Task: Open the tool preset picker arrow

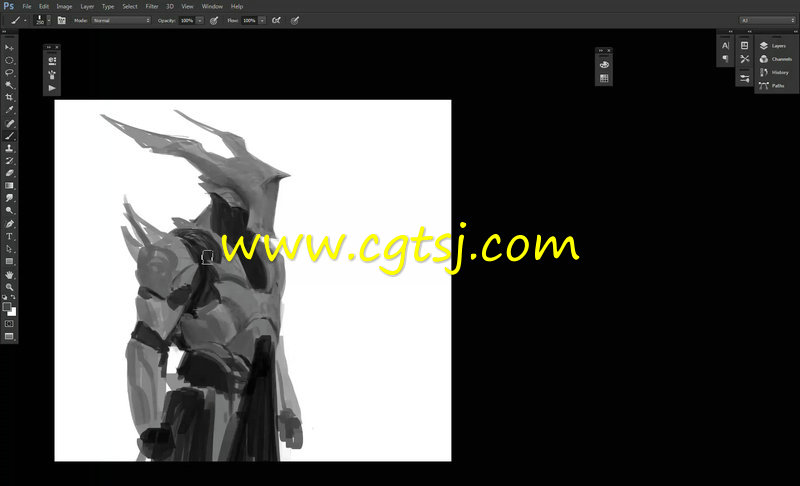Action: (x=25, y=20)
